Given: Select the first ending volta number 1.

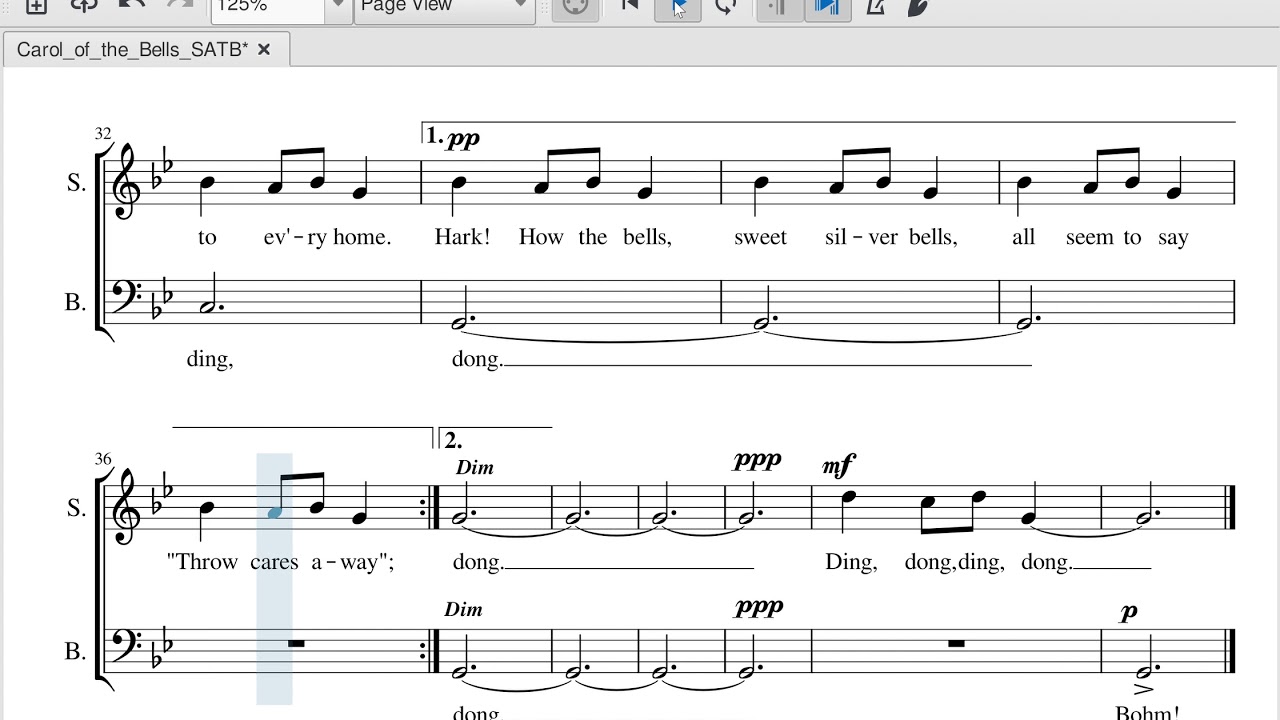Looking at the screenshot, I should pos(433,135).
